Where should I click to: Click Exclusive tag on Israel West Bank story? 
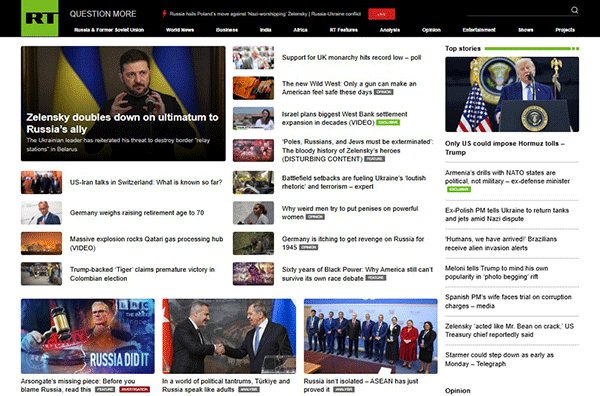pos(388,122)
